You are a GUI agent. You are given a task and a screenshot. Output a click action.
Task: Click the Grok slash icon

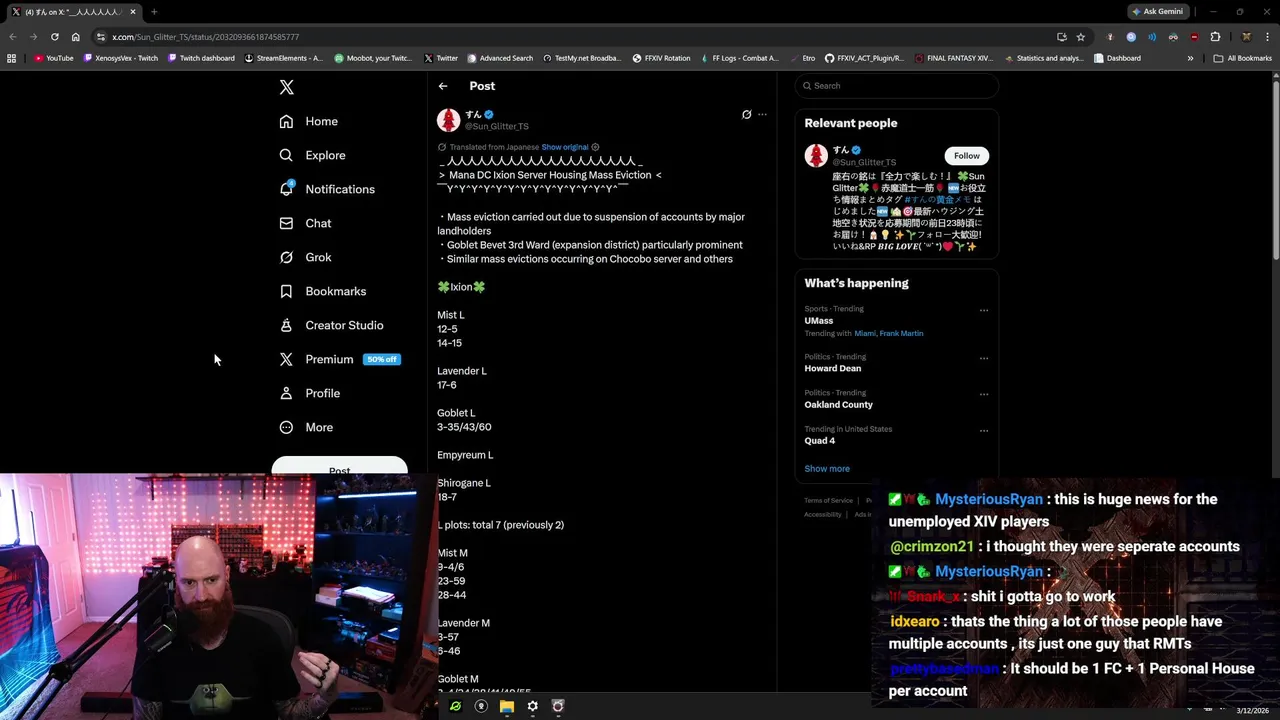pyautogui.click(x=286, y=257)
